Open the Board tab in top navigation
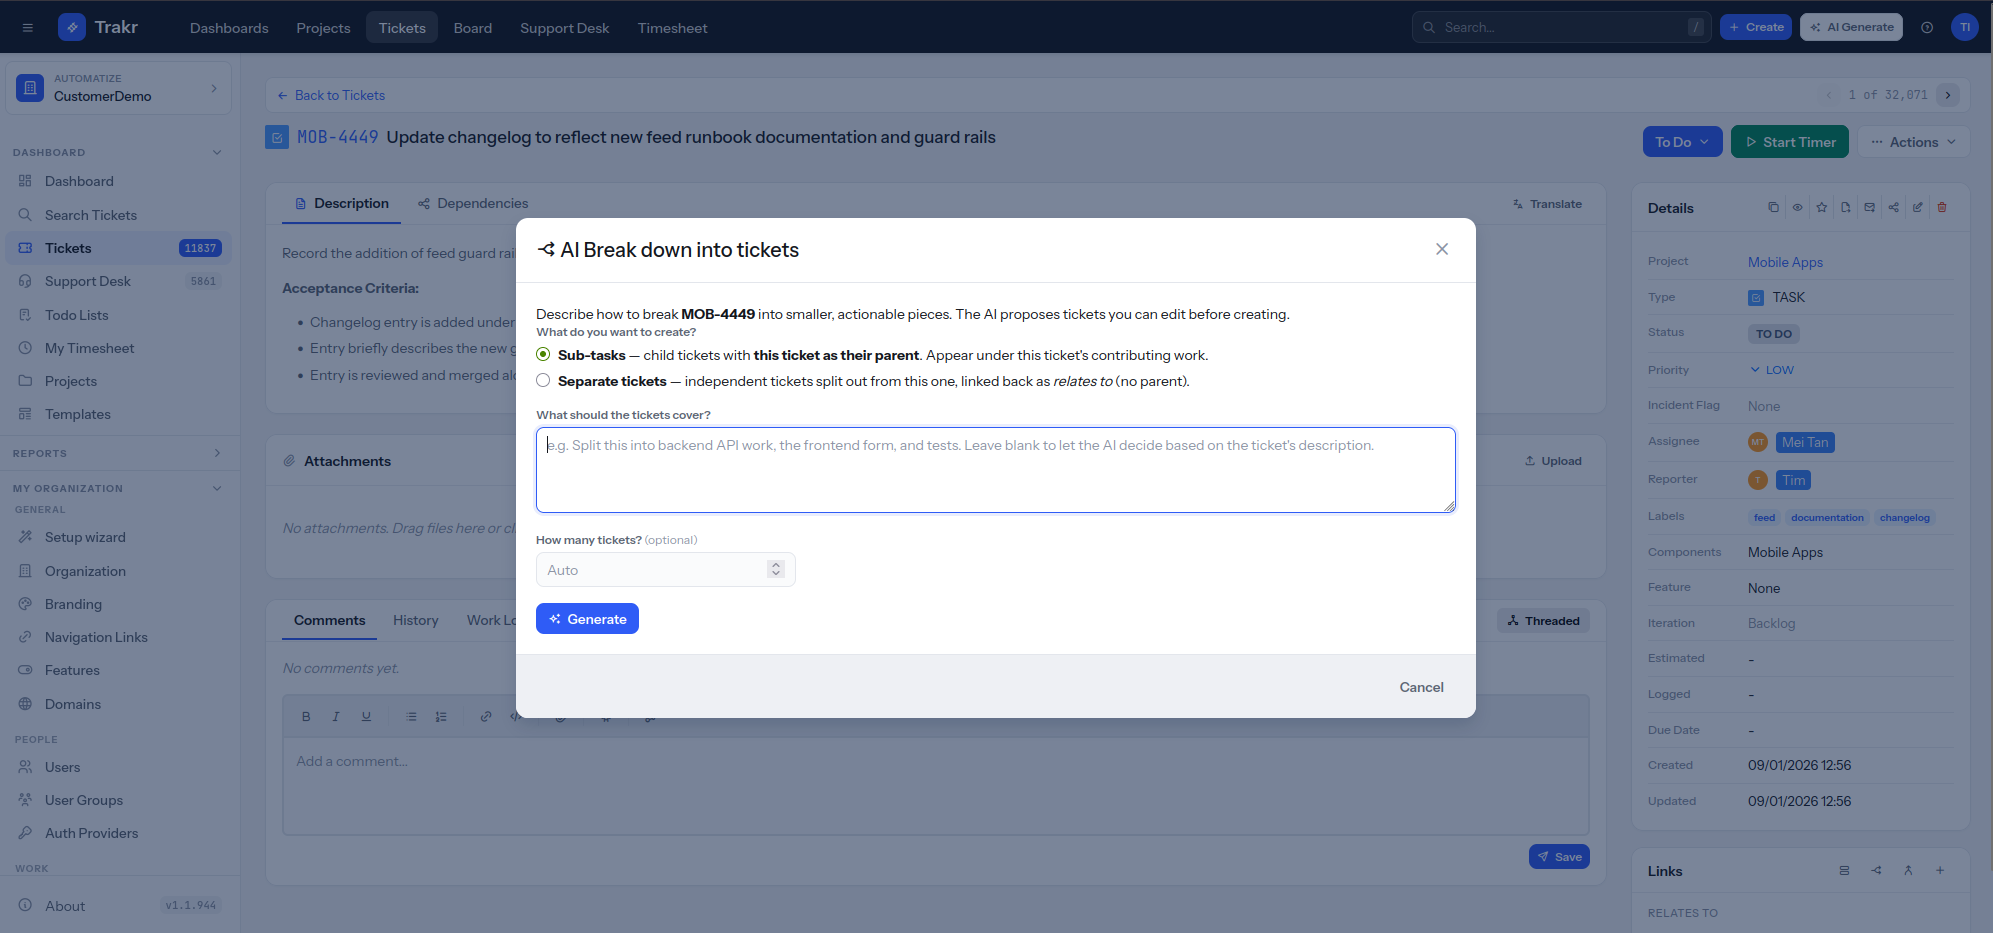This screenshot has height=933, width=1993. coord(472,28)
